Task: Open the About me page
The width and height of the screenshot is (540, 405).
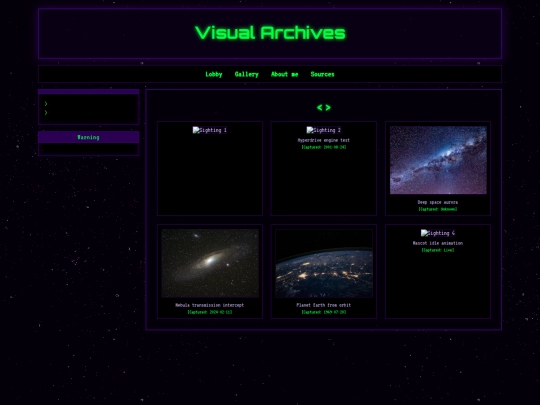Action: click(x=284, y=74)
